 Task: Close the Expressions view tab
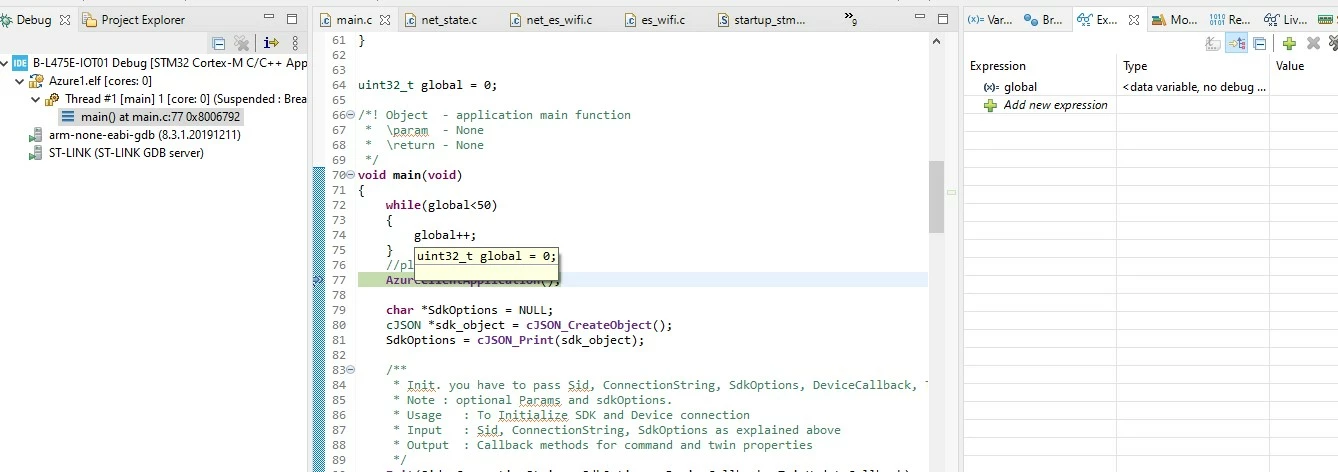tap(1134, 19)
